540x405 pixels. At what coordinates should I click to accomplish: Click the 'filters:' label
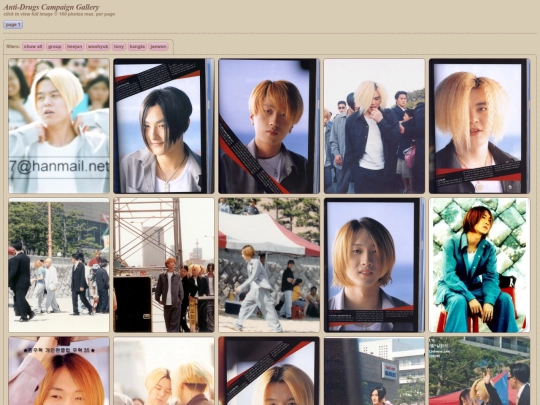(13, 46)
